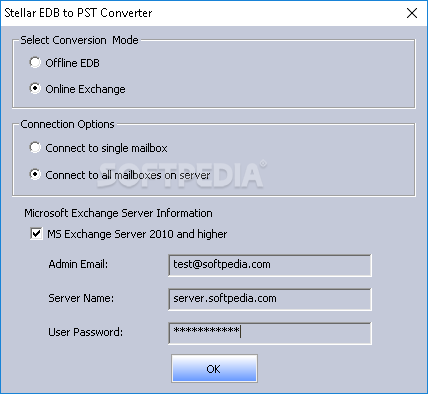Click the User Password label

pos(86,332)
